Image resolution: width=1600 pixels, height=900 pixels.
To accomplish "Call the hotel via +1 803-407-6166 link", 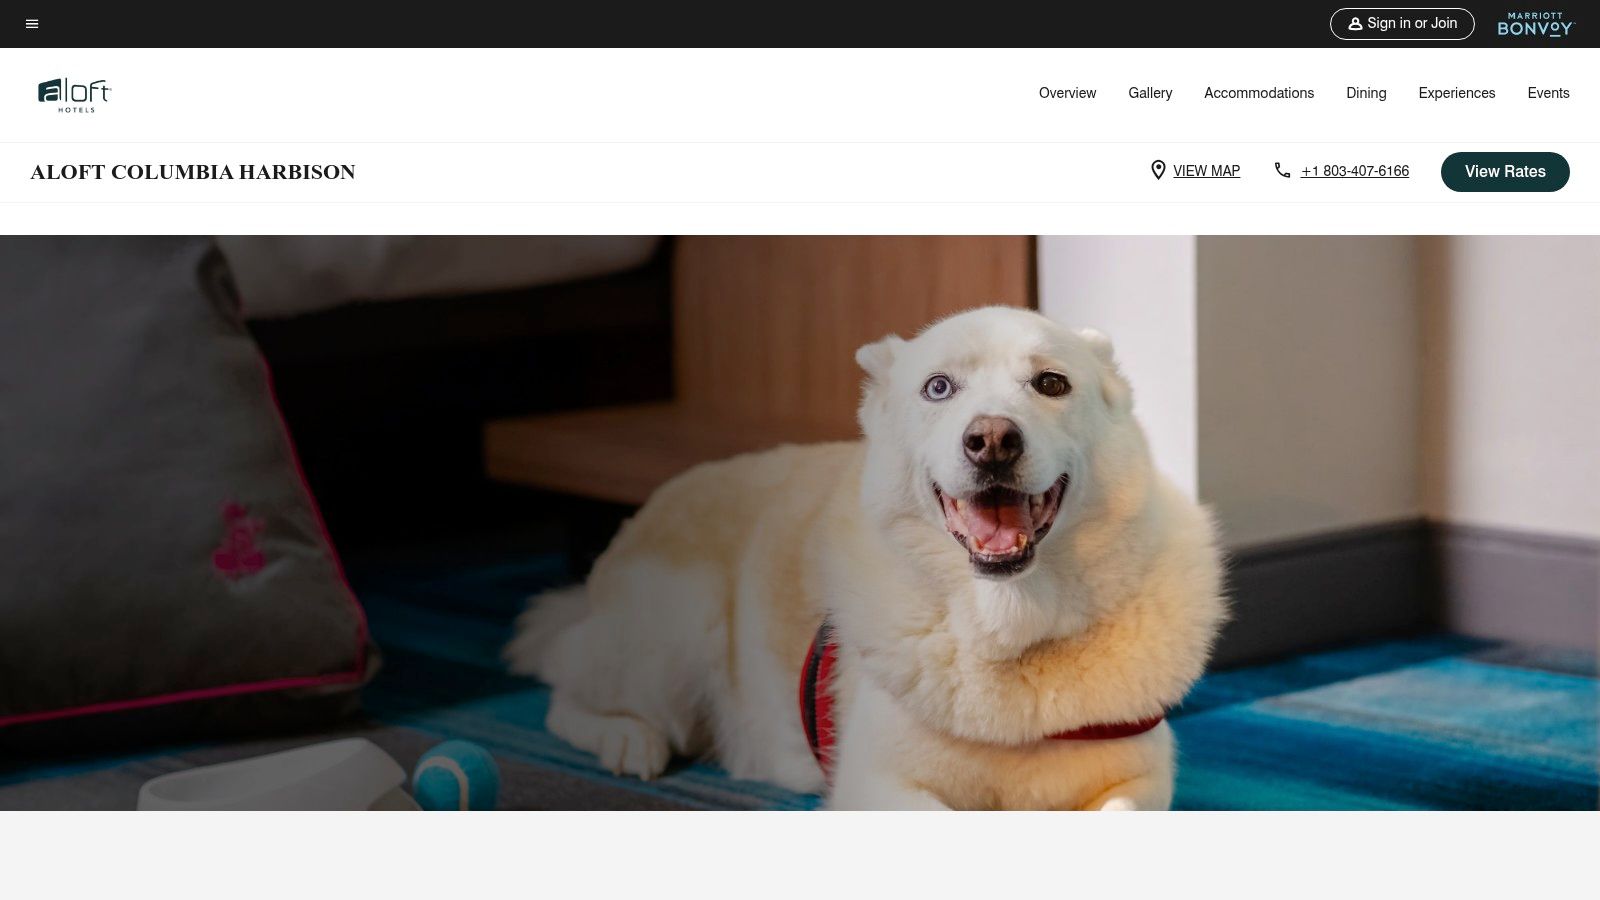I will coord(1354,171).
